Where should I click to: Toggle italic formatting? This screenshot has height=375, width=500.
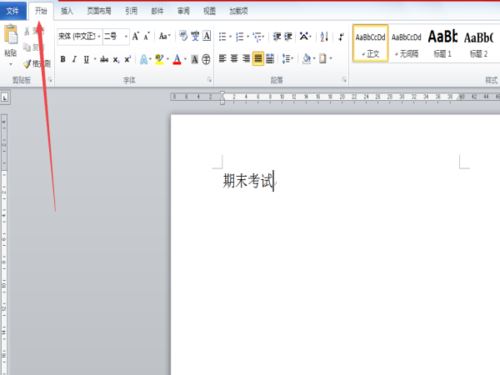click(x=74, y=59)
